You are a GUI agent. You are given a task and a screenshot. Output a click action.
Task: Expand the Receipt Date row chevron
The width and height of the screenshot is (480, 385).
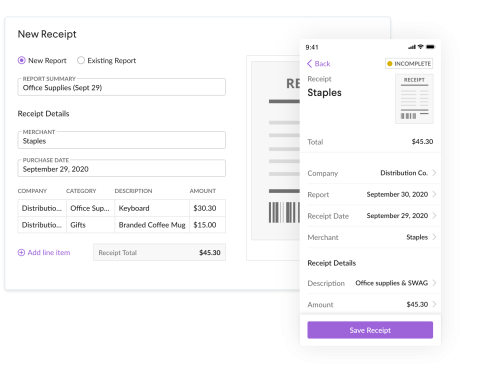click(434, 216)
